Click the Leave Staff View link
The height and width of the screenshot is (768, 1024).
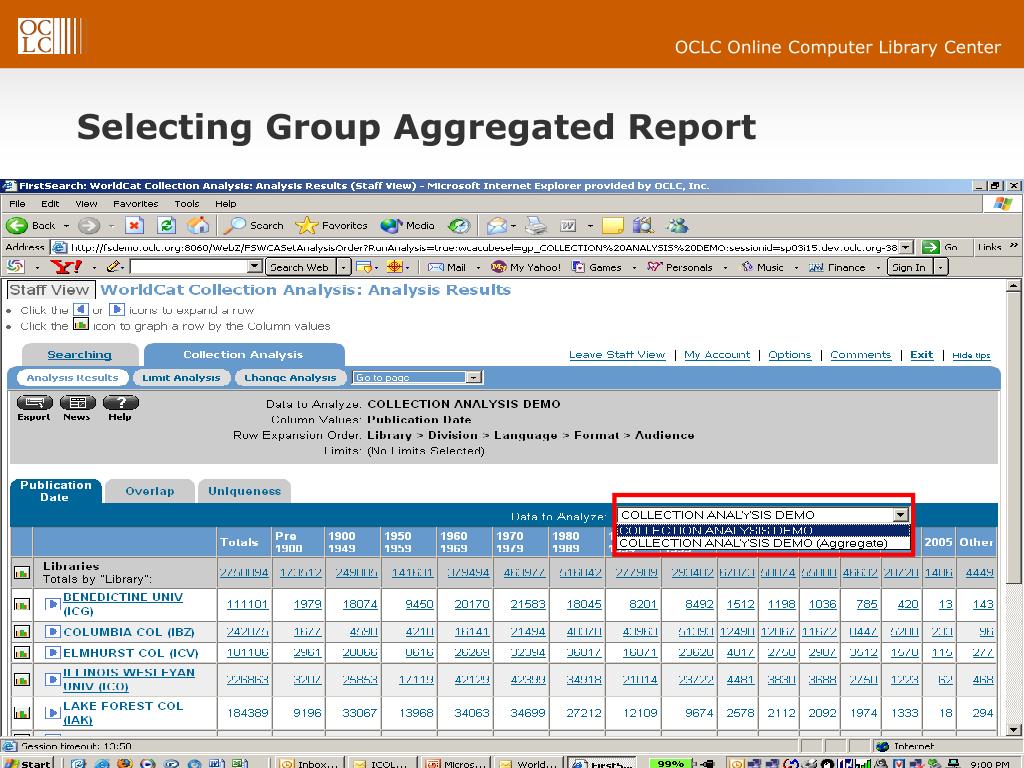coord(617,355)
